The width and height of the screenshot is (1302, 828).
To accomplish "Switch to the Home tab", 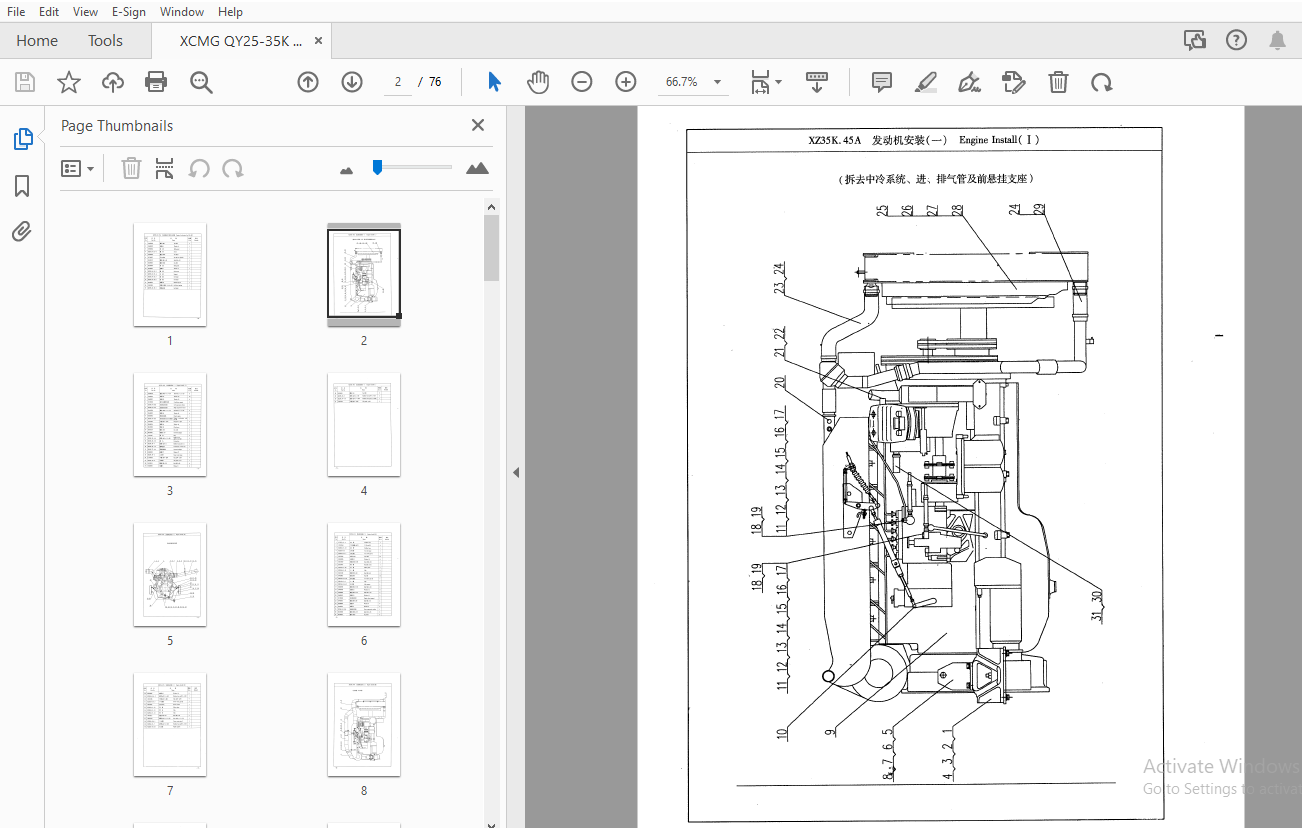I will (37, 41).
